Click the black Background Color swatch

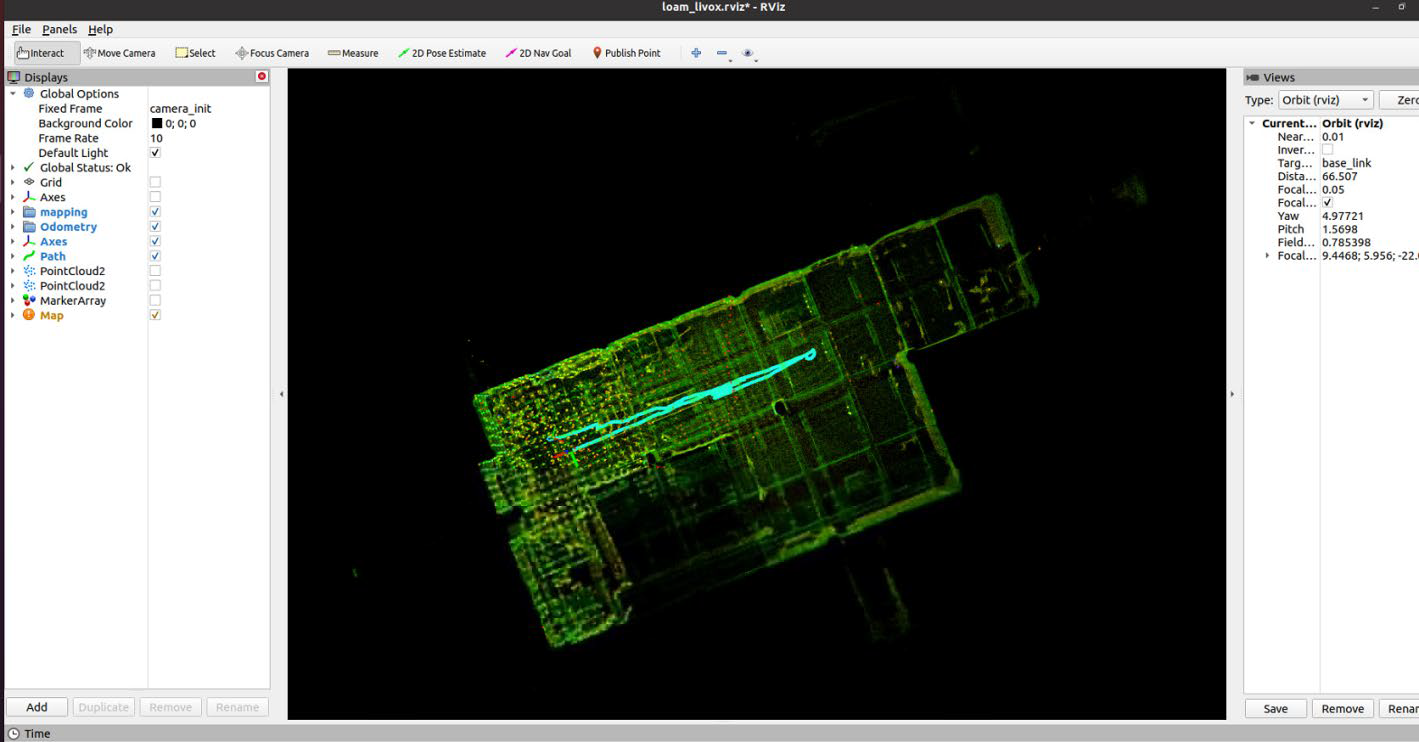point(157,124)
